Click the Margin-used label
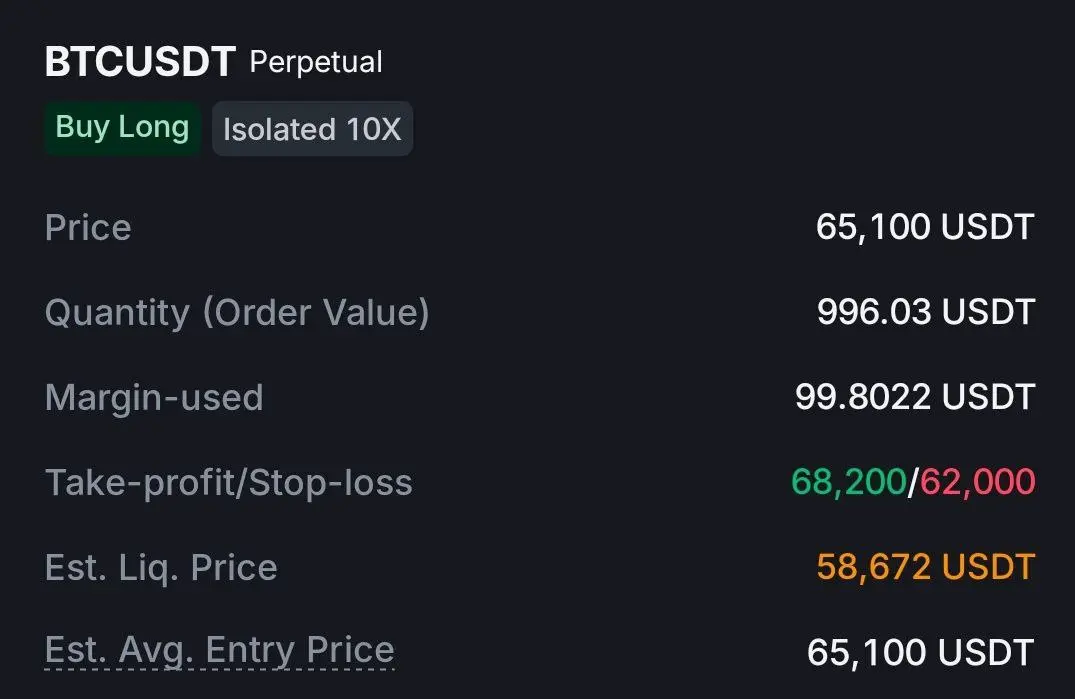The image size is (1075, 699). (154, 398)
